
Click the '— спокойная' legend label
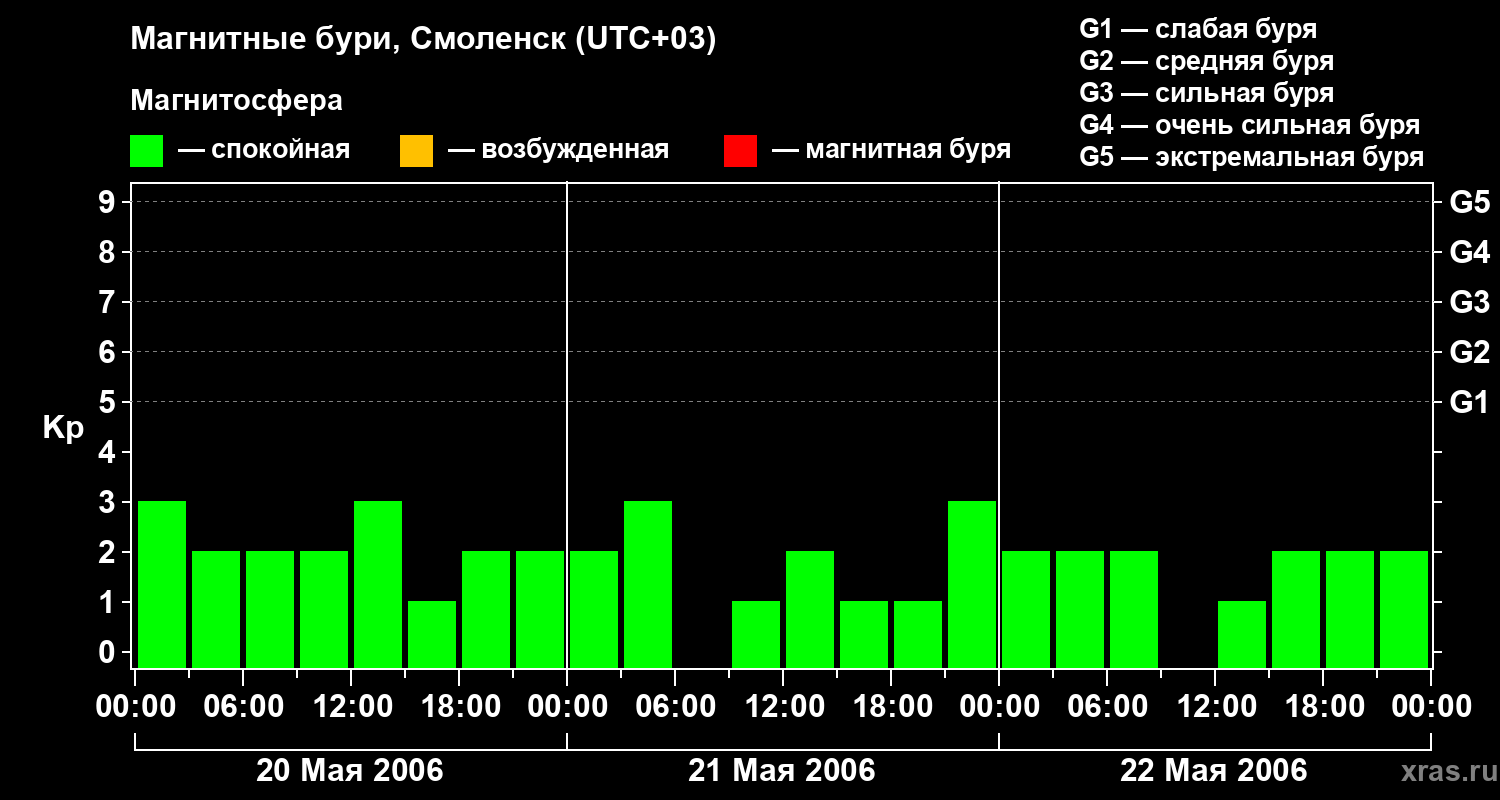(x=264, y=150)
